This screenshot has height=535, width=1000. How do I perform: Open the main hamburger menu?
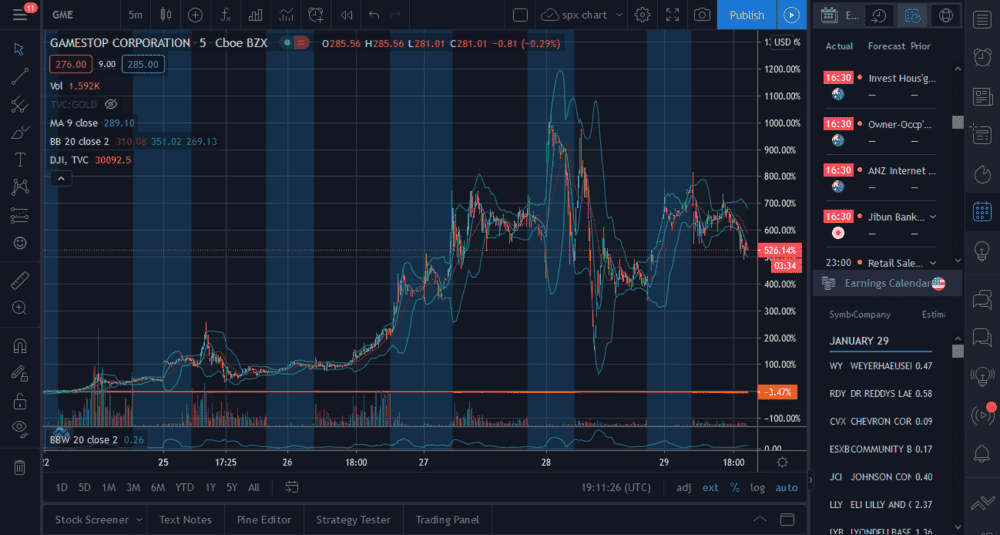[x=20, y=15]
